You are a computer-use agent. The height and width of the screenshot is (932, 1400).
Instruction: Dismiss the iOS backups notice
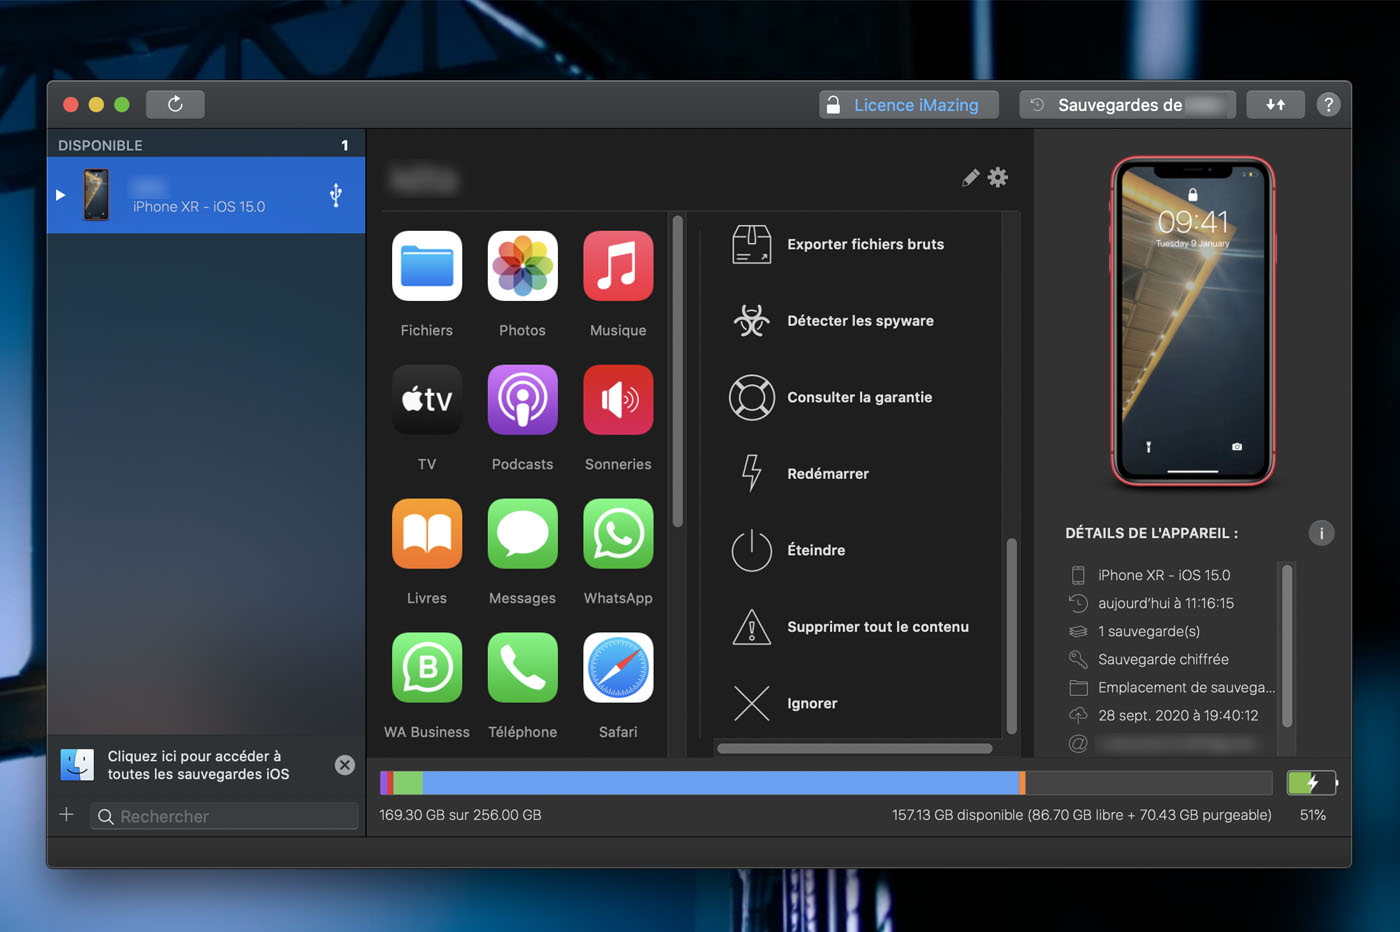(345, 765)
